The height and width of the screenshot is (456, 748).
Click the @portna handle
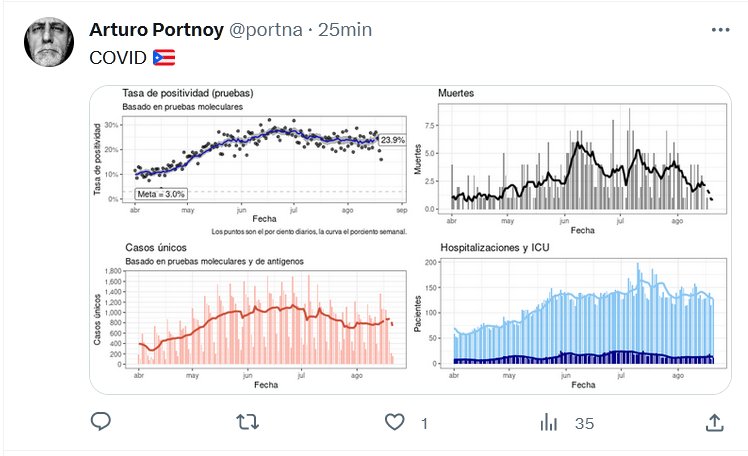coord(267,30)
